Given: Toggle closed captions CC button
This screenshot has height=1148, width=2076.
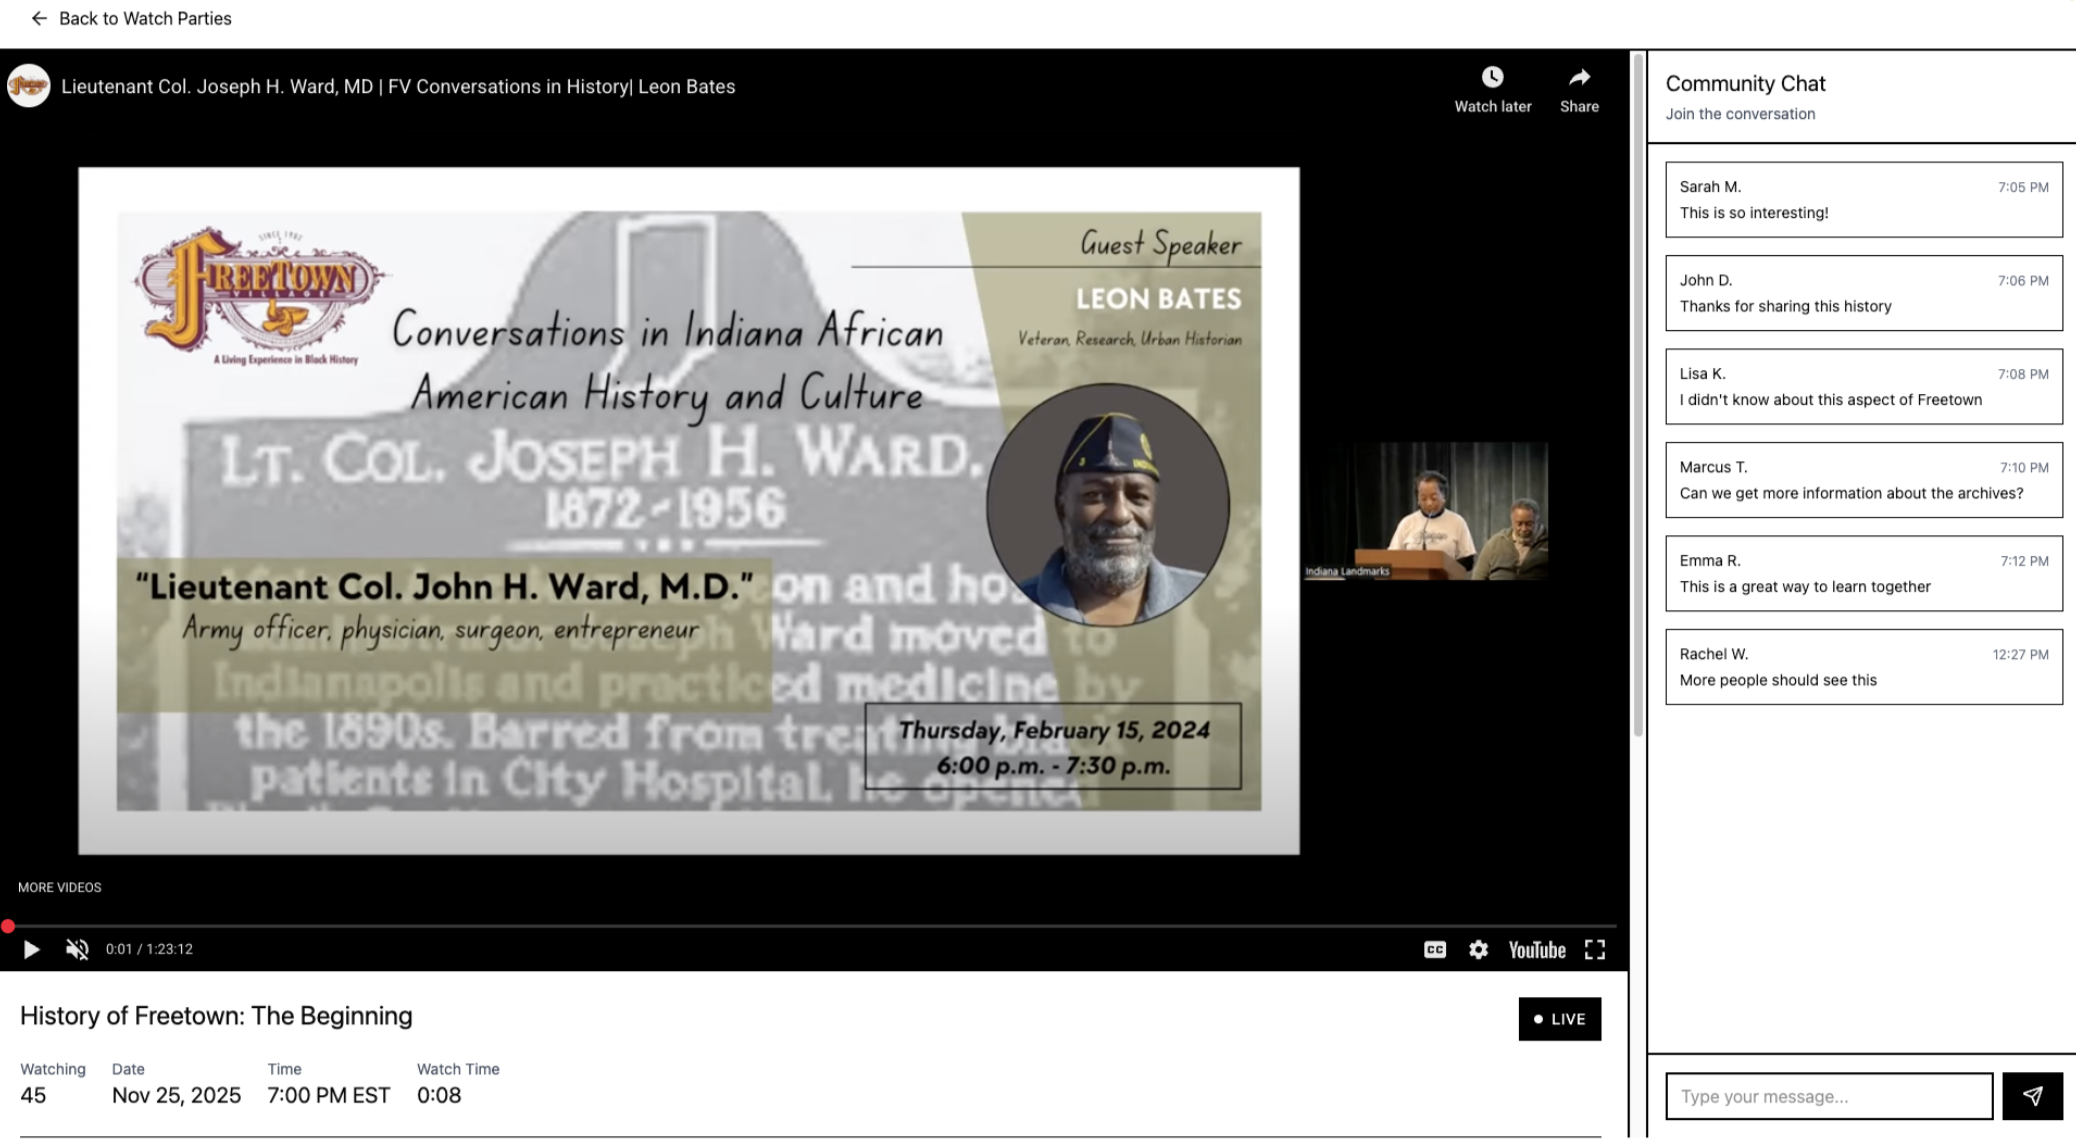Looking at the screenshot, I should [1434, 949].
